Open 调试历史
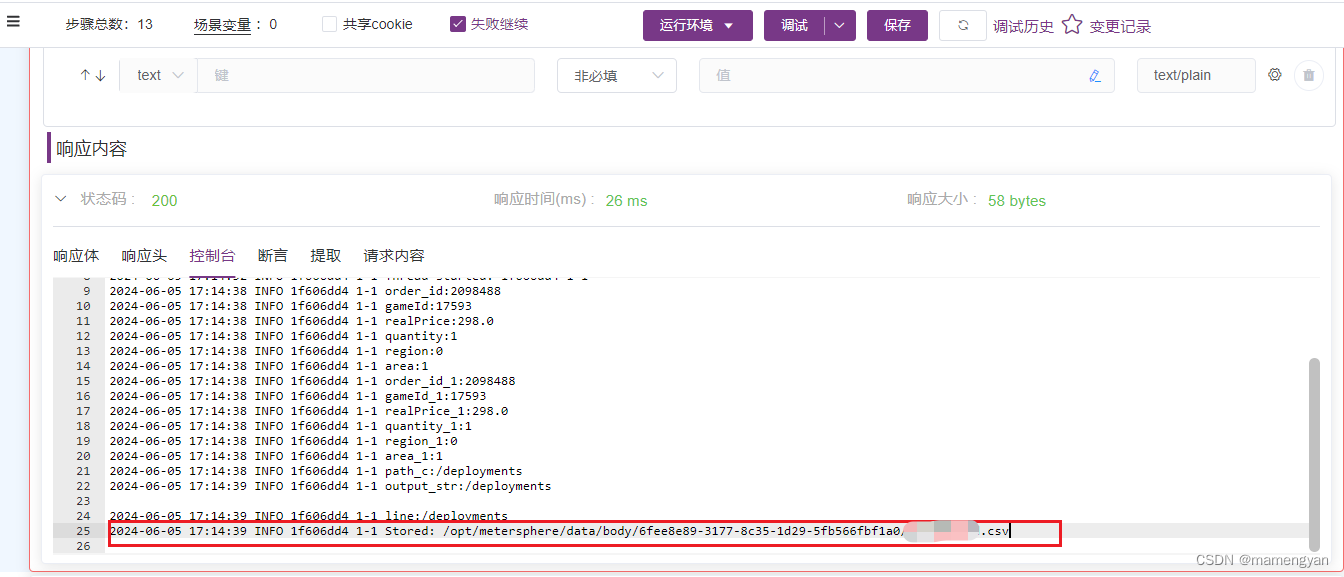1344x577 pixels. [1023, 26]
